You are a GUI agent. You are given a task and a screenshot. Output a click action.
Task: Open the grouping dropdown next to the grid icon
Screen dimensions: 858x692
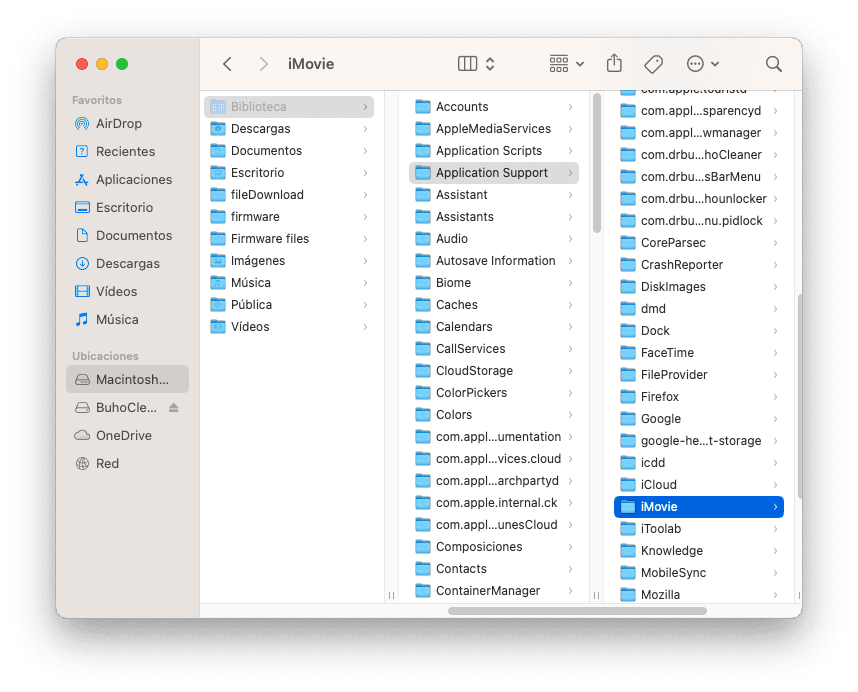(x=578, y=62)
